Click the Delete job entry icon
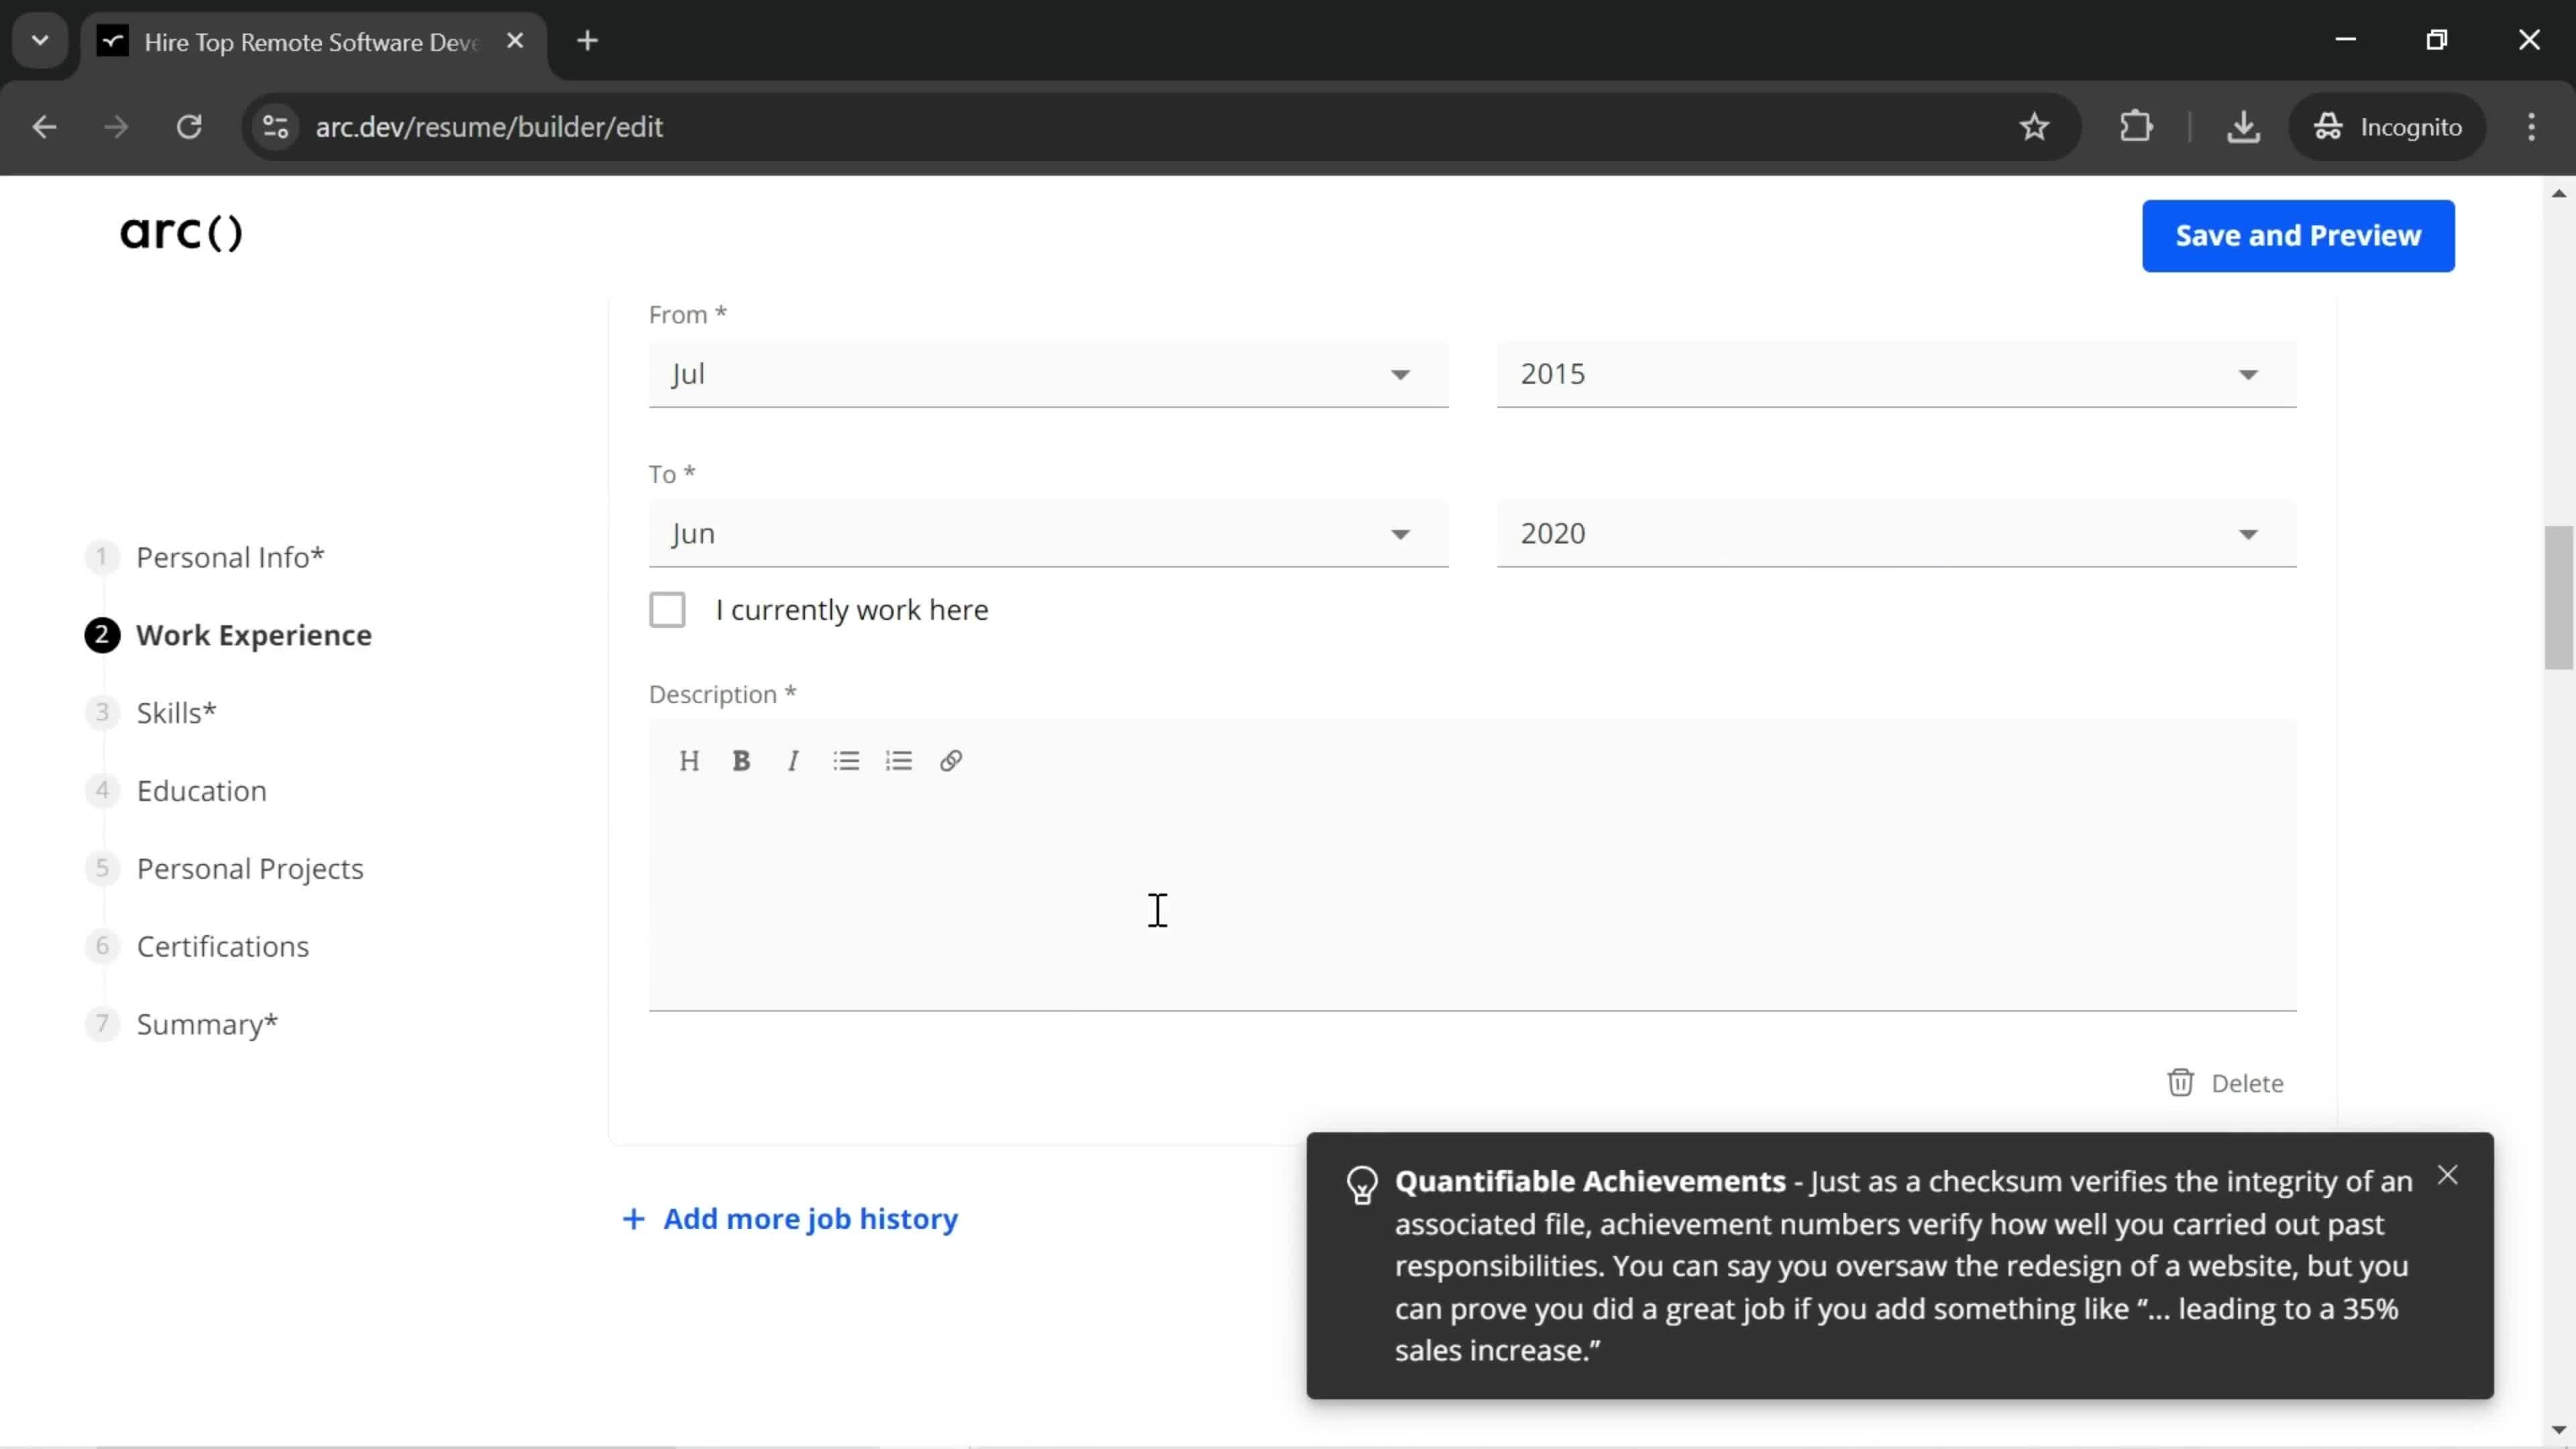This screenshot has width=2576, height=1449. coord(2180,1081)
